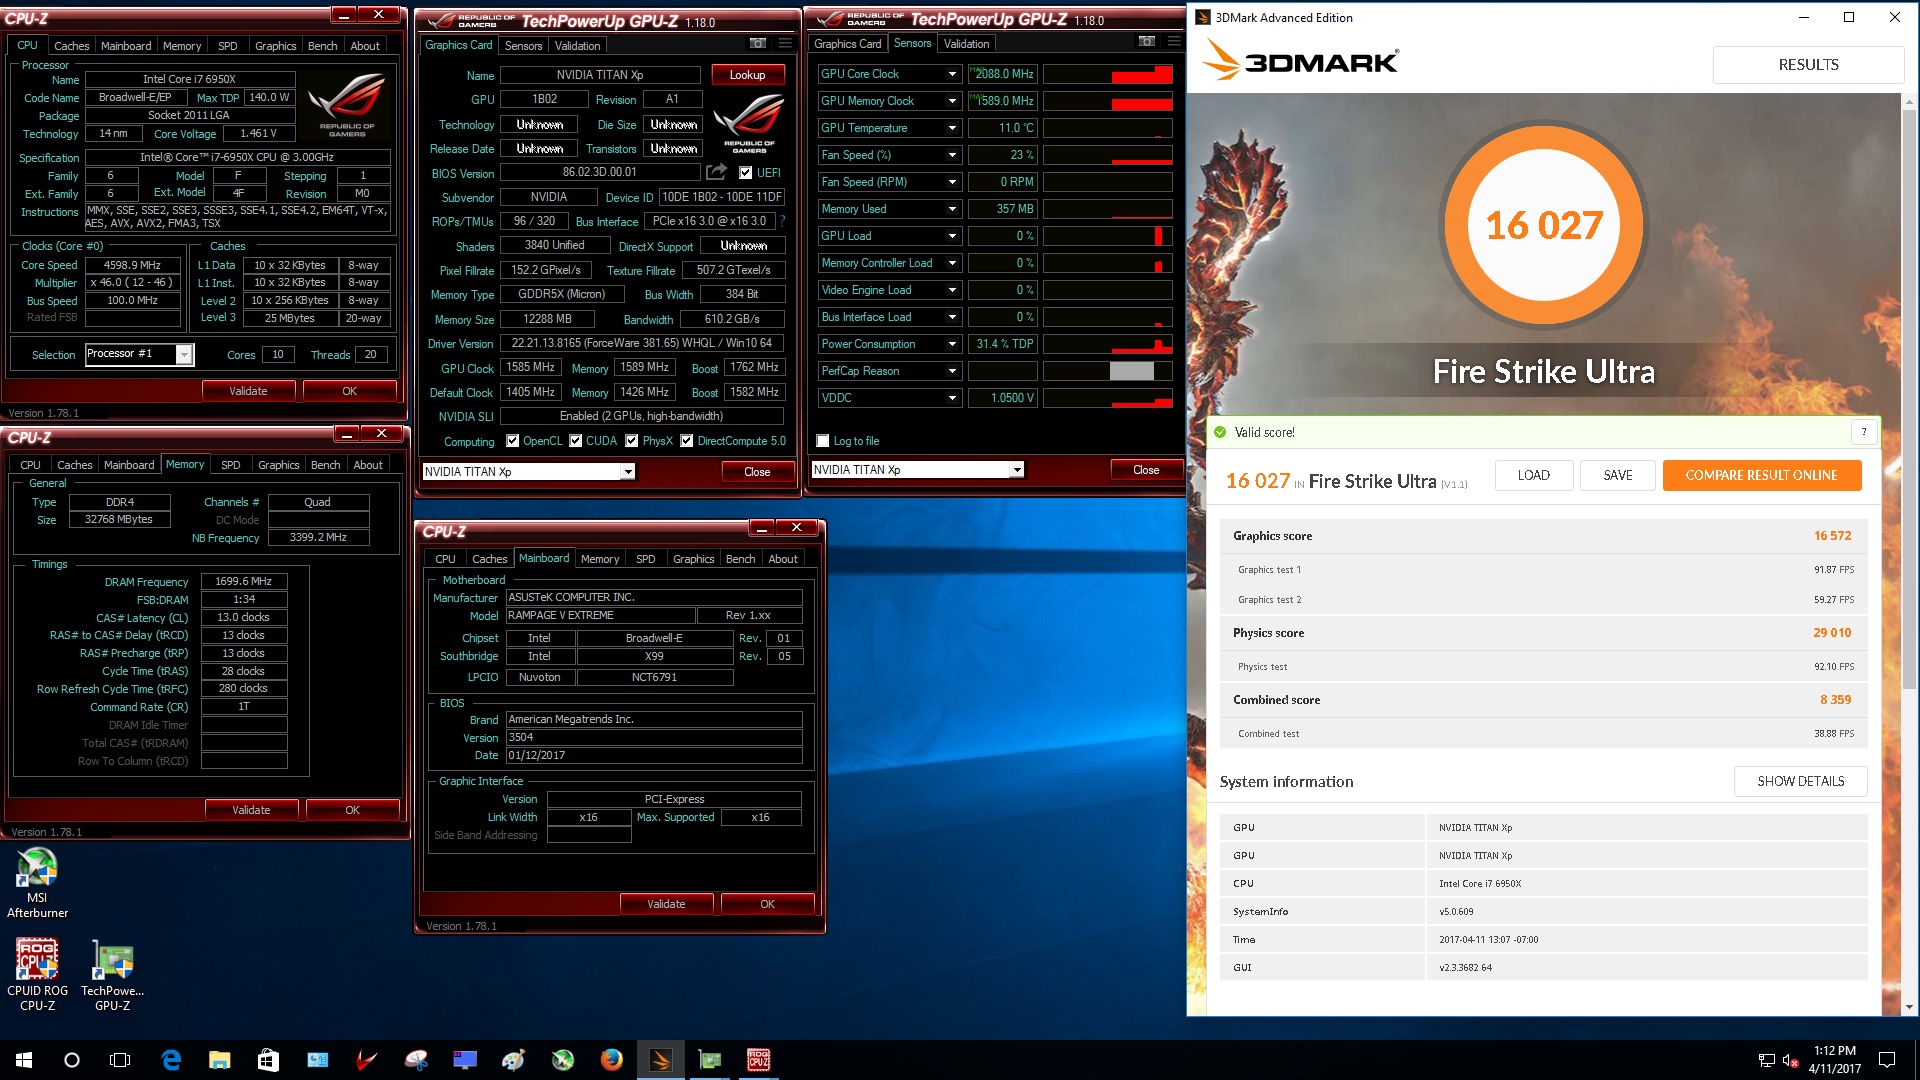This screenshot has width=1920, height=1080.
Task: Launch Firefox from the taskbar
Action: tap(612, 1060)
